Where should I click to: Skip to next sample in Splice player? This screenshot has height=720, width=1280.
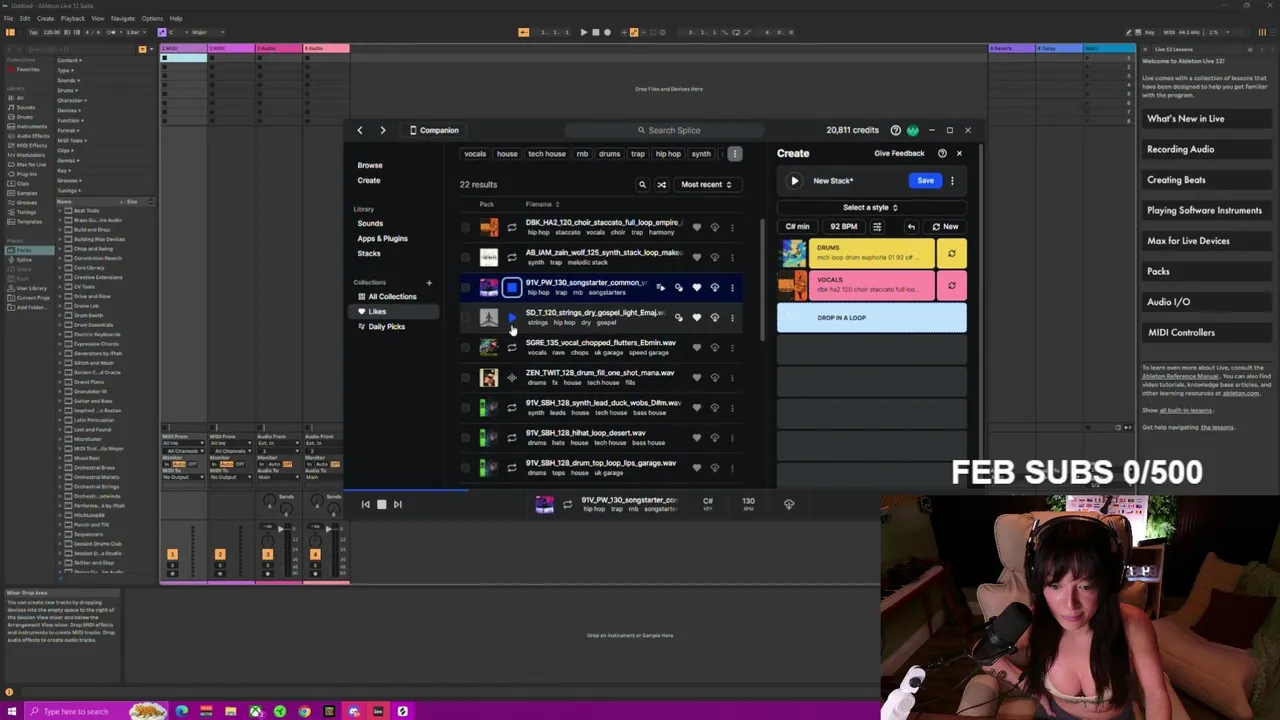[397, 505]
